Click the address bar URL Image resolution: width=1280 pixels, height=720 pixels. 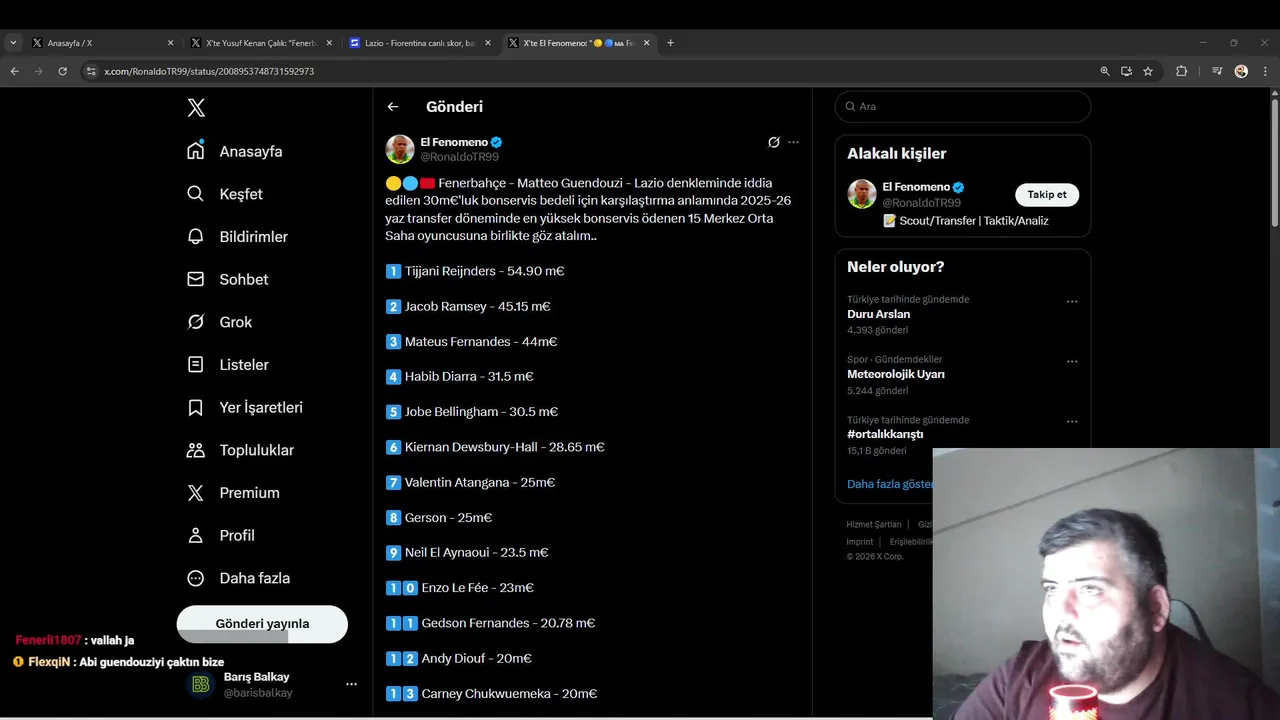pos(209,71)
